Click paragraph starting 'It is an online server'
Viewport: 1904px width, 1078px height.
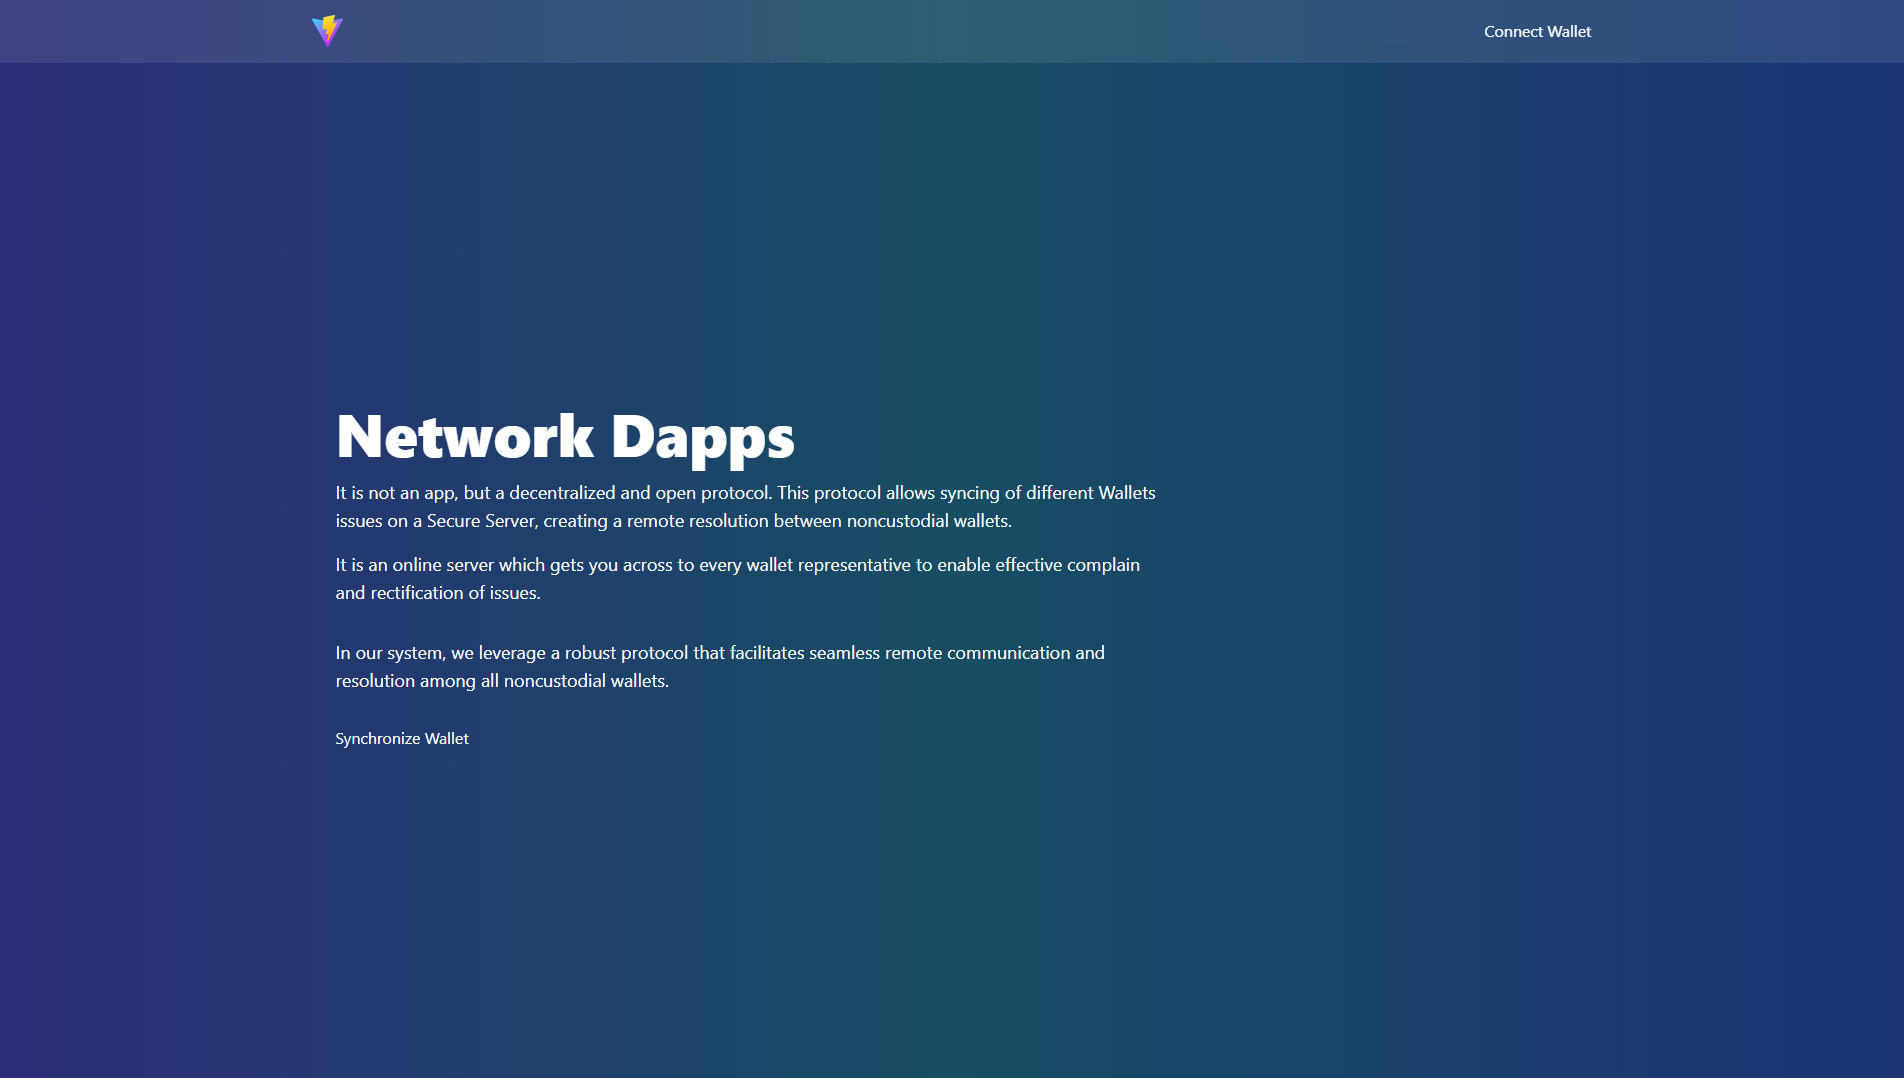click(x=738, y=579)
